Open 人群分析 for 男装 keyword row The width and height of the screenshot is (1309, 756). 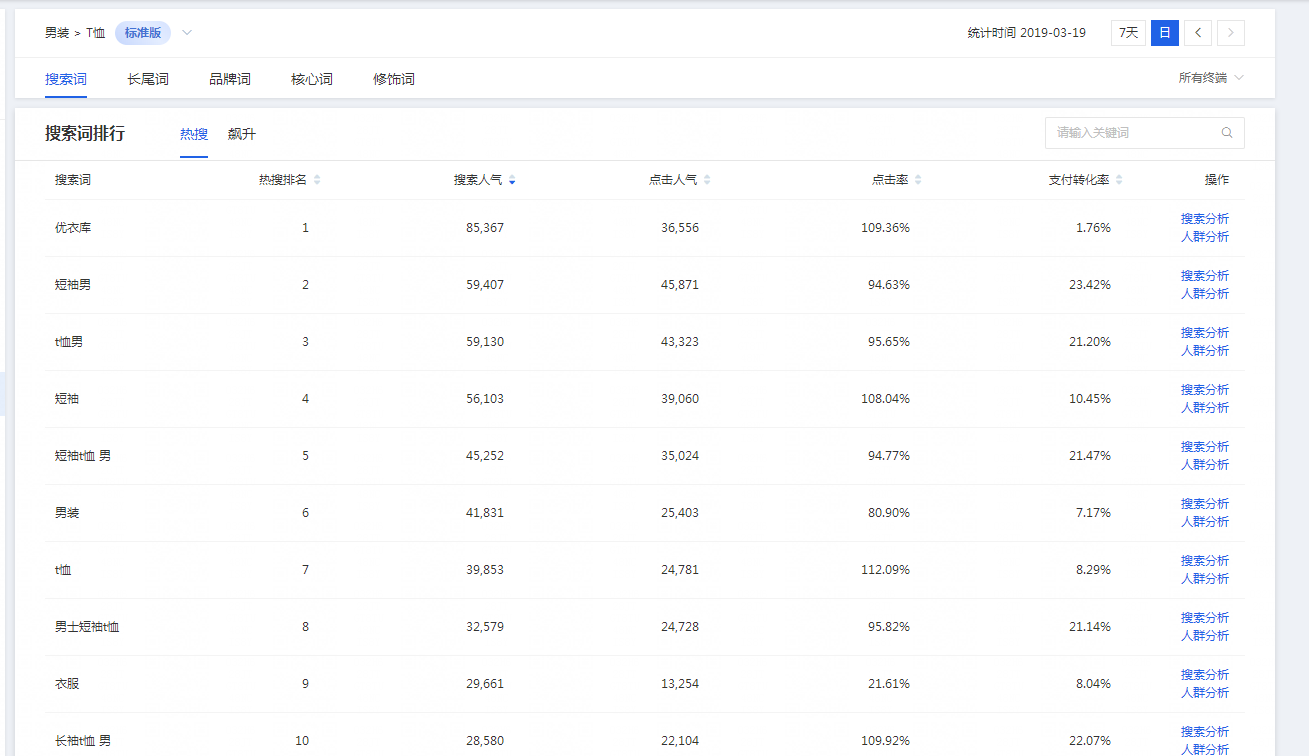pyautogui.click(x=1205, y=522)
